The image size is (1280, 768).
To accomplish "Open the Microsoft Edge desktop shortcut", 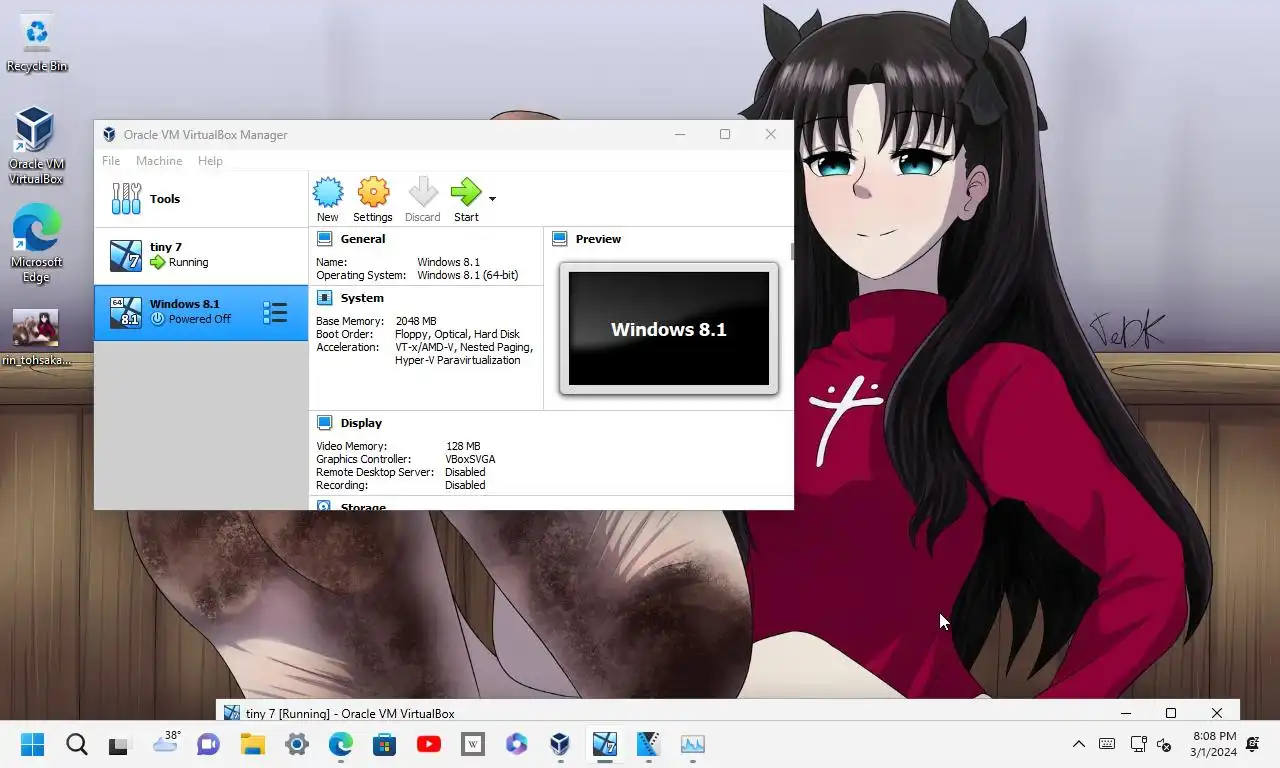I will pos(36,245).
